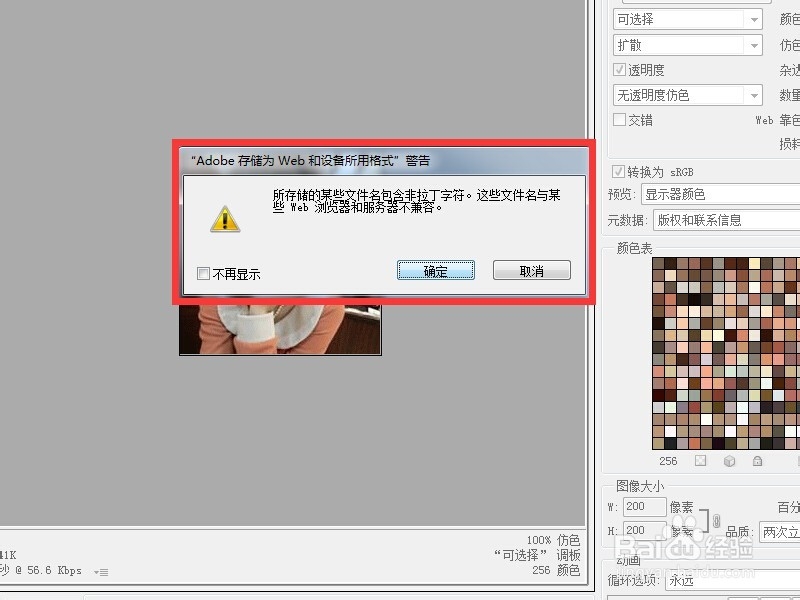Screen dimensions: 800x600
Task: Toggle the 透明度 checkbox
Action: [x=619, y=69]
